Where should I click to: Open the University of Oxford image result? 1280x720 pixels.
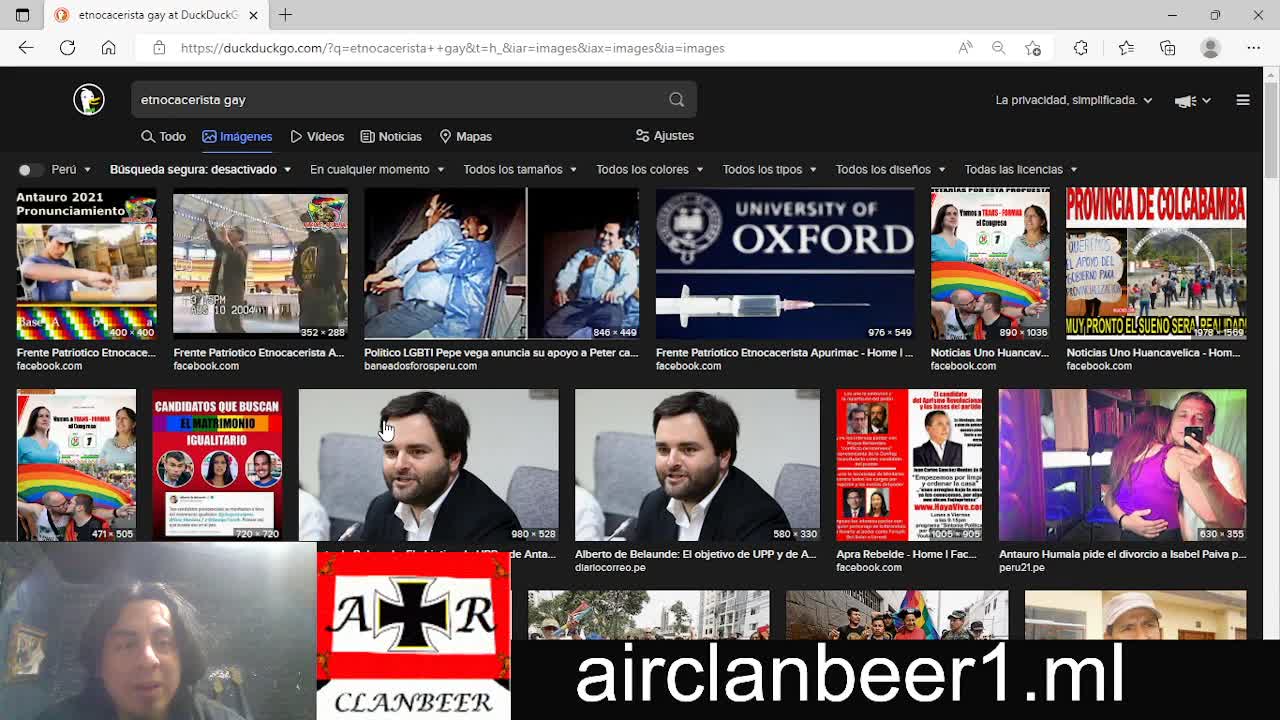point(785,264)
